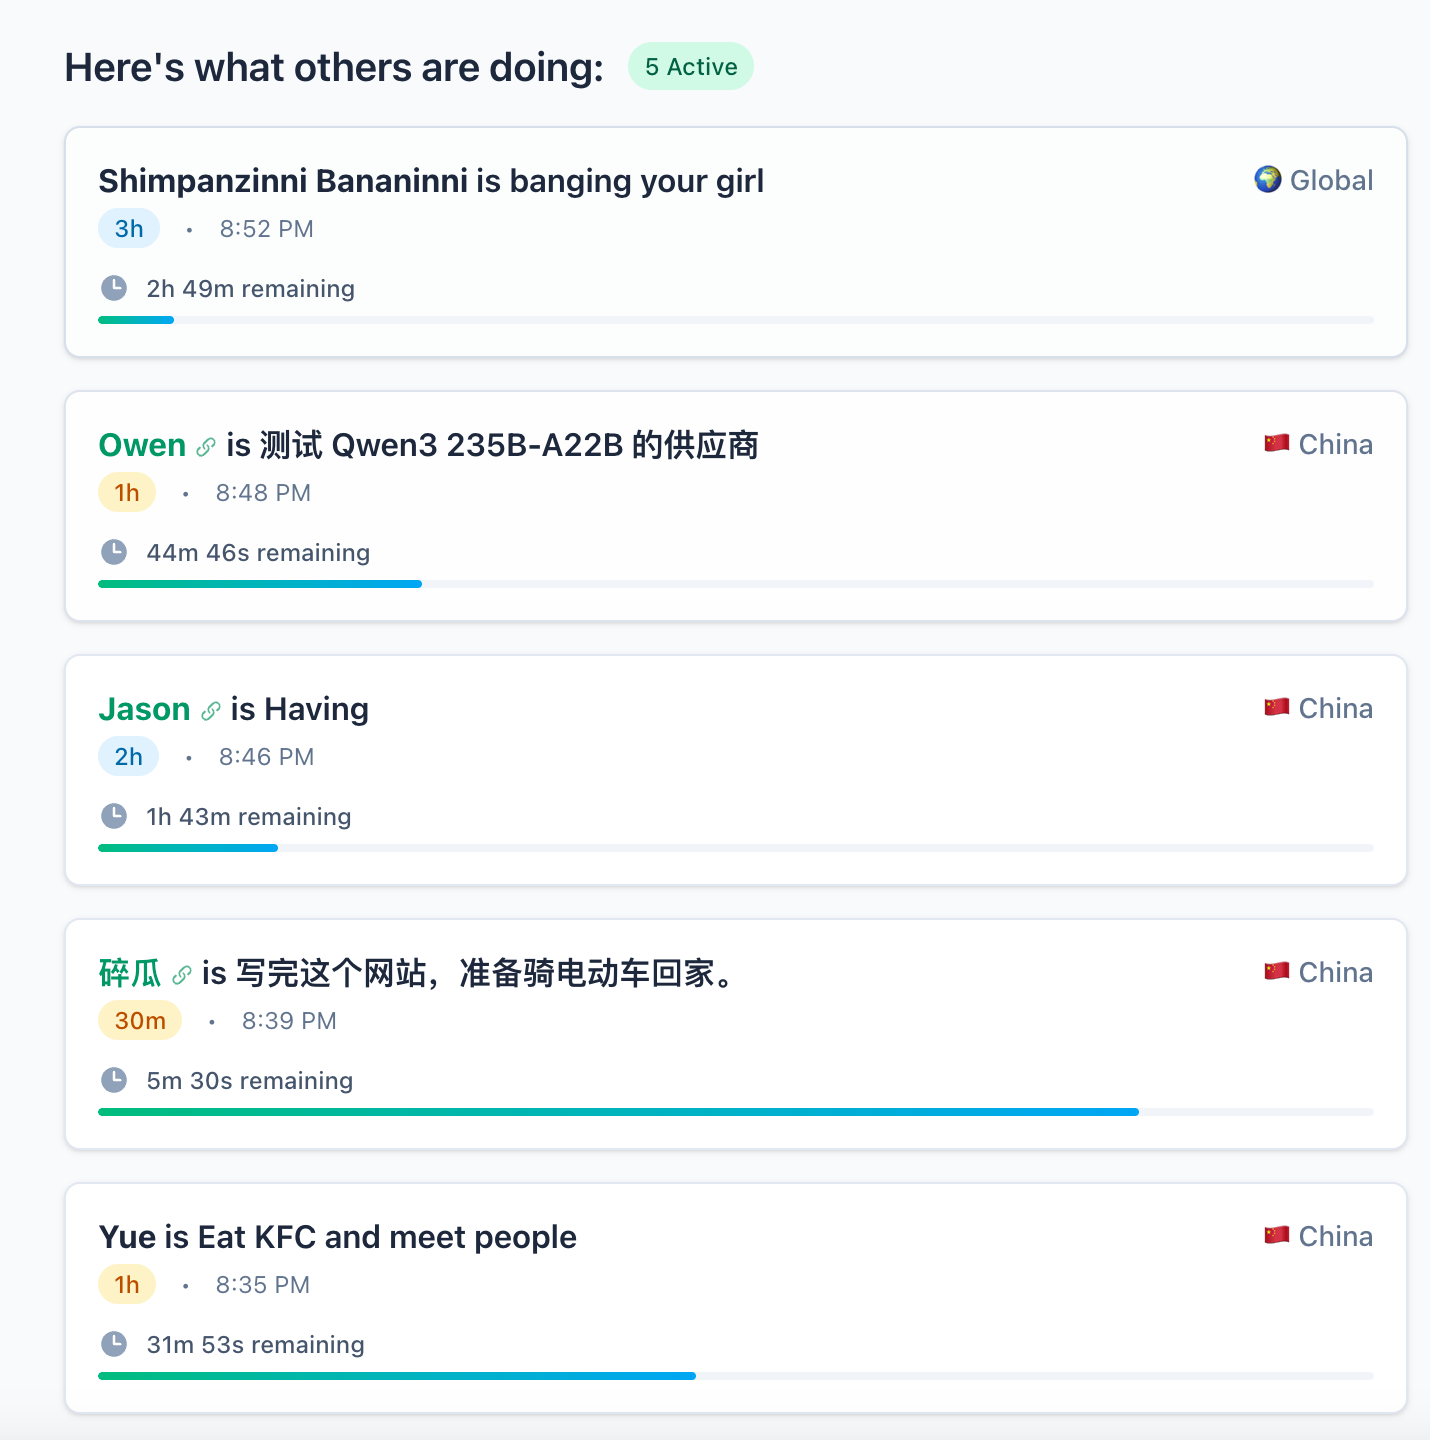Click the progress bar in Yue's card

[x=735, y=1376]
